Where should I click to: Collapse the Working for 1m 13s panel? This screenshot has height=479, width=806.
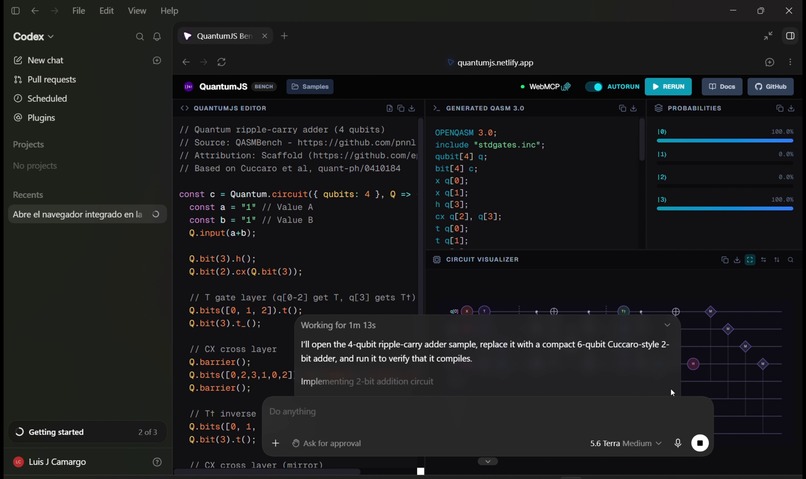(667, 325)
